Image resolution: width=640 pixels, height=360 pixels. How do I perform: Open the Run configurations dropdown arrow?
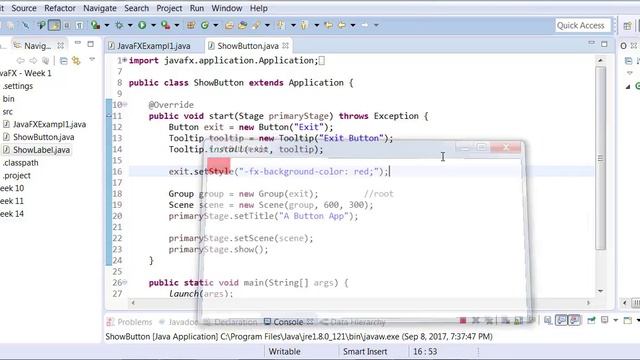153,25
